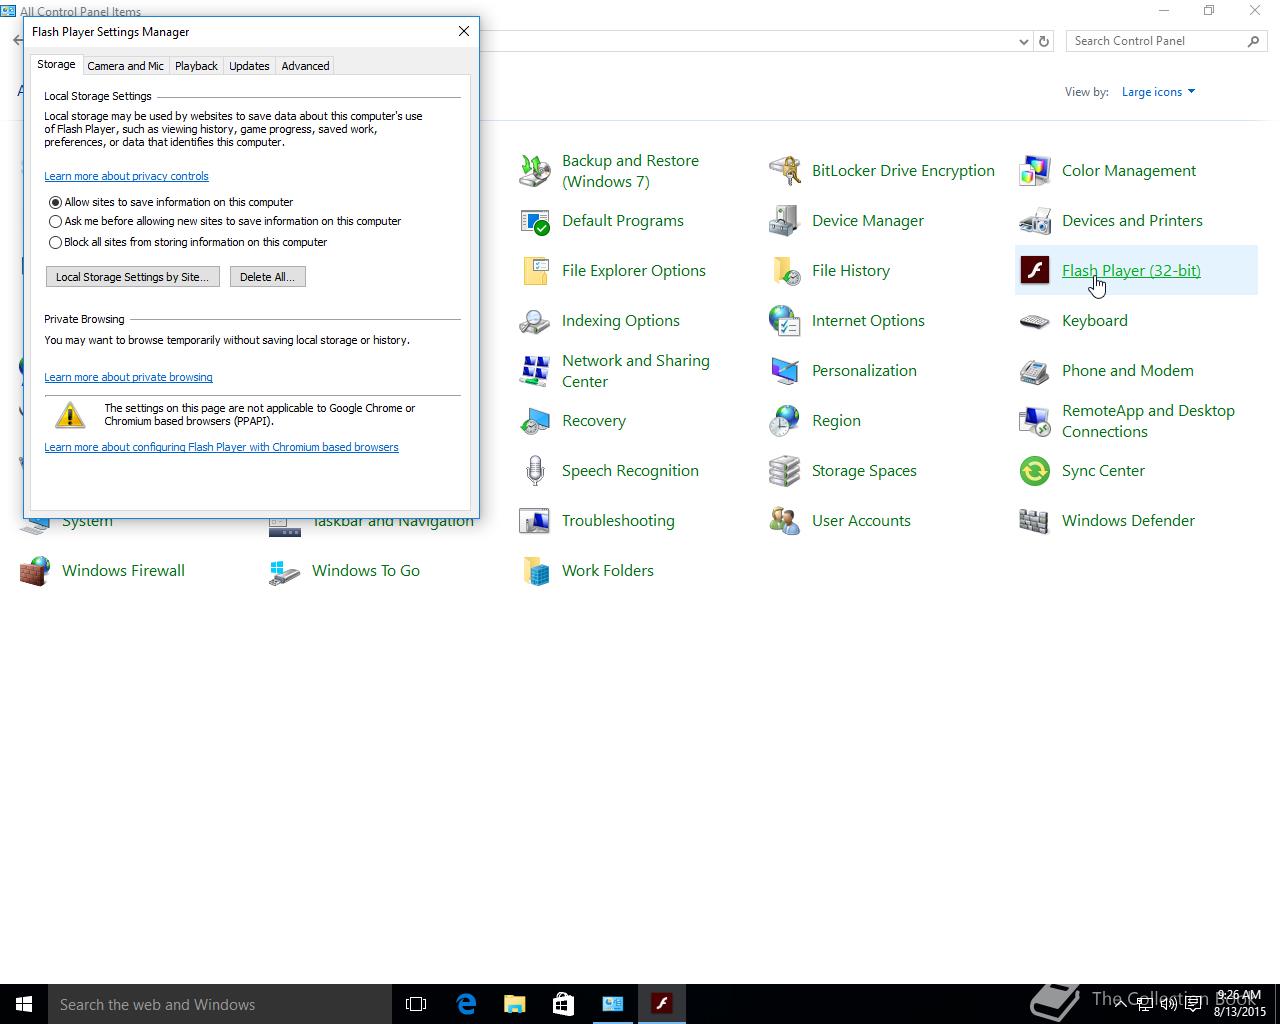1280x1024 pixels.
Task: Open Learn more about private browsing link
Action: 128,377
